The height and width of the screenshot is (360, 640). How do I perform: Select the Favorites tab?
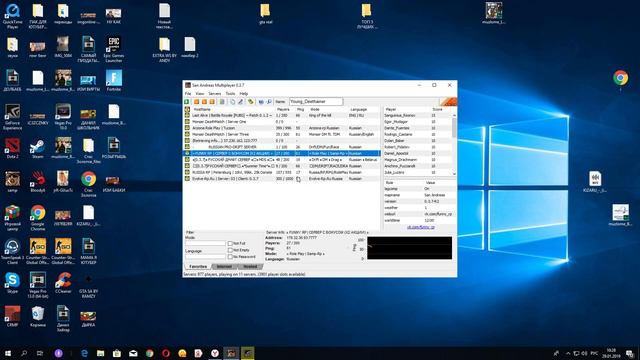(198, 267)
